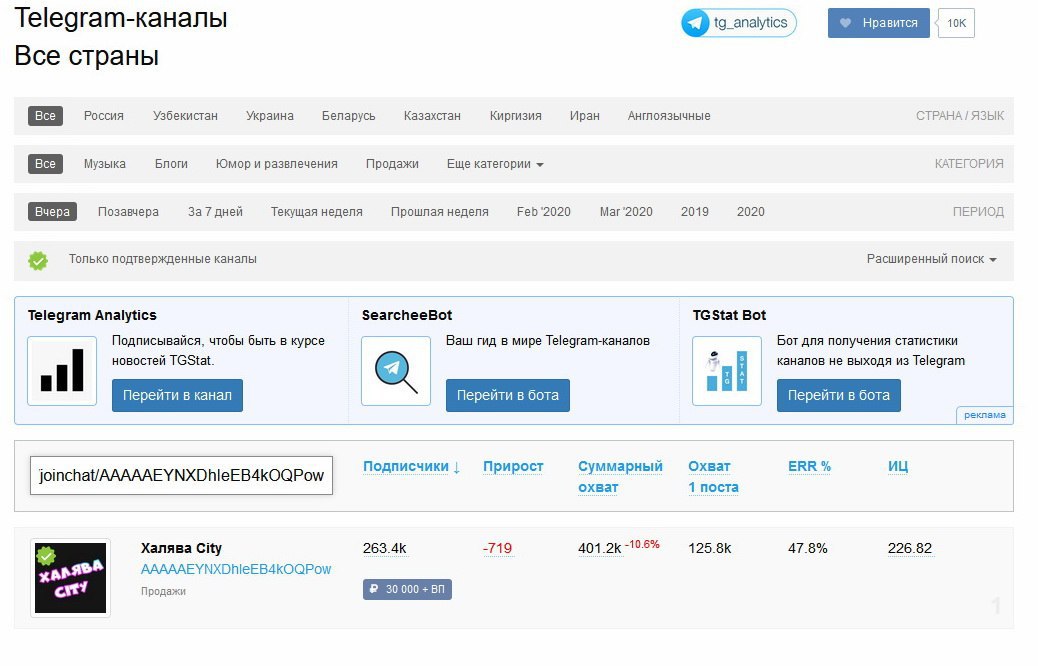Select the За 7 дней period
Screen dimensions: 1038x666
215,212
